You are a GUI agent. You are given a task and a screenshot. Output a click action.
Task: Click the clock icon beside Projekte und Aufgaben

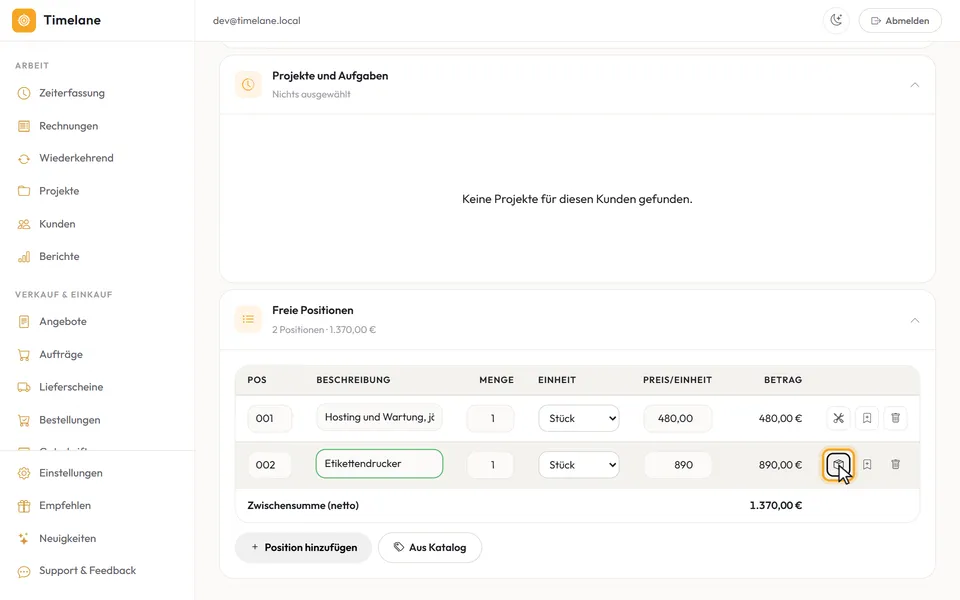click(x=248, y=84)
